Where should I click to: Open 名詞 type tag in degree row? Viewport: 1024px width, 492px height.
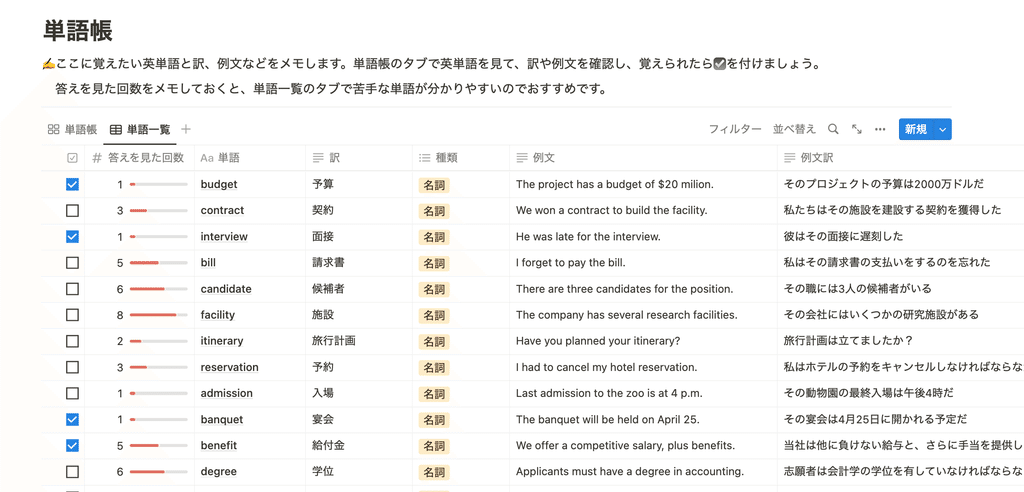434,472
